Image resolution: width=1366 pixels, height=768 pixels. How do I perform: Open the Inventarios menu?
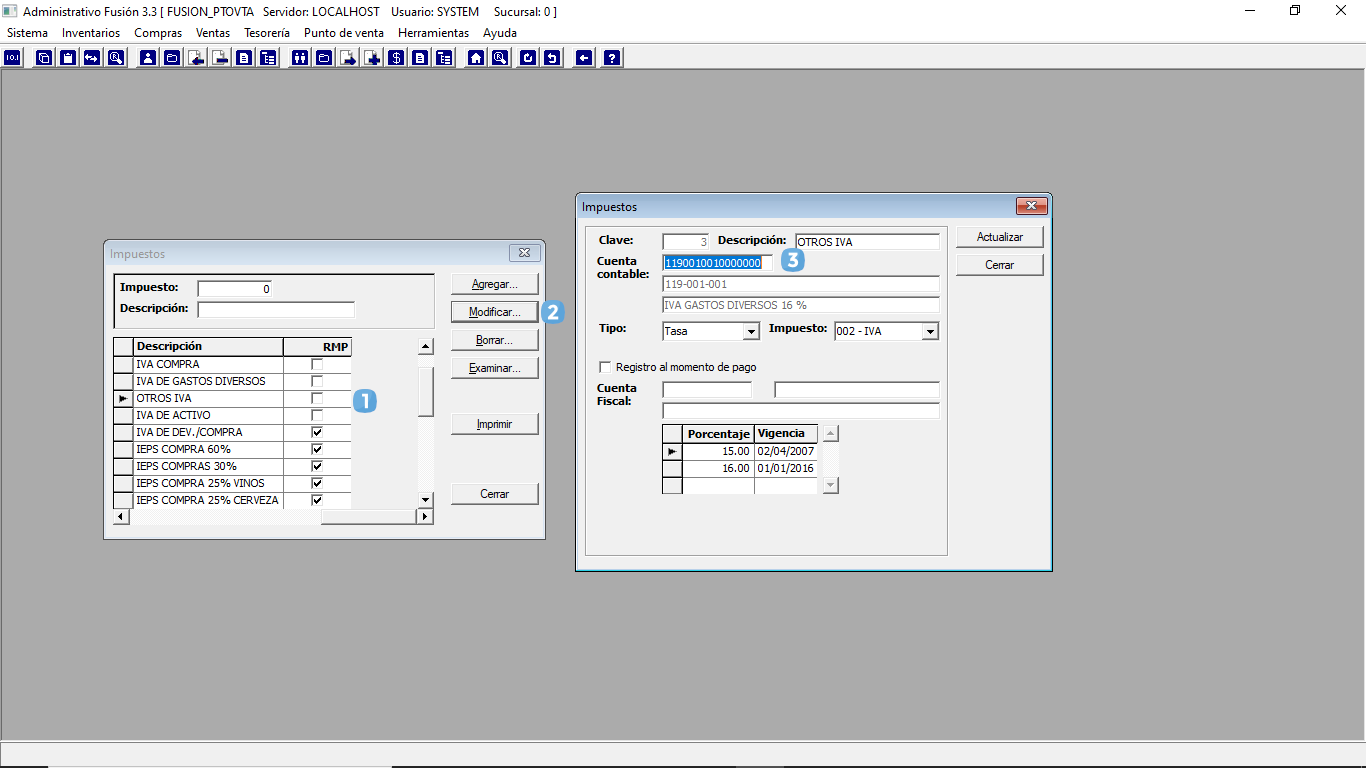click(x=91, y=33)
